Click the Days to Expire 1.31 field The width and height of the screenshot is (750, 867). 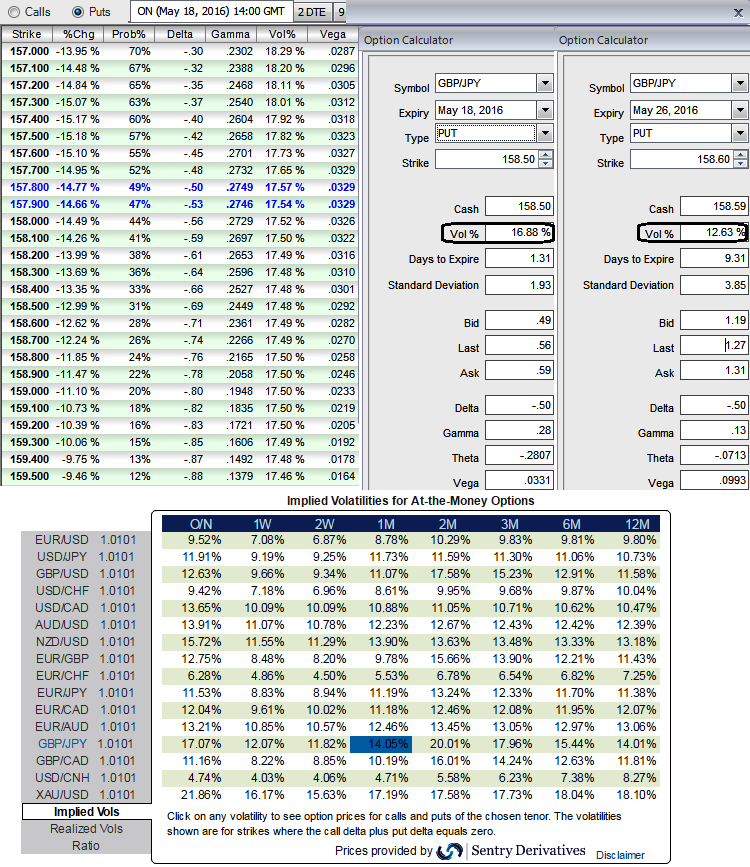(x=519, y=258)
